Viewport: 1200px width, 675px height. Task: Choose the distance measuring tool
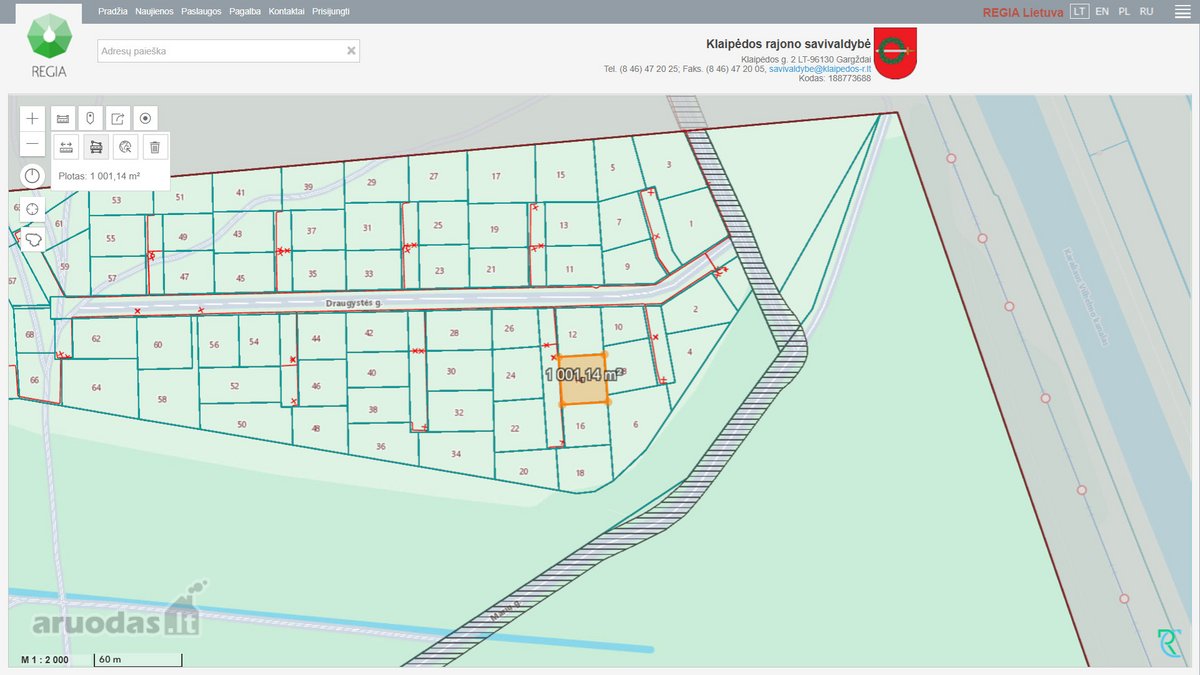[67, 147]
